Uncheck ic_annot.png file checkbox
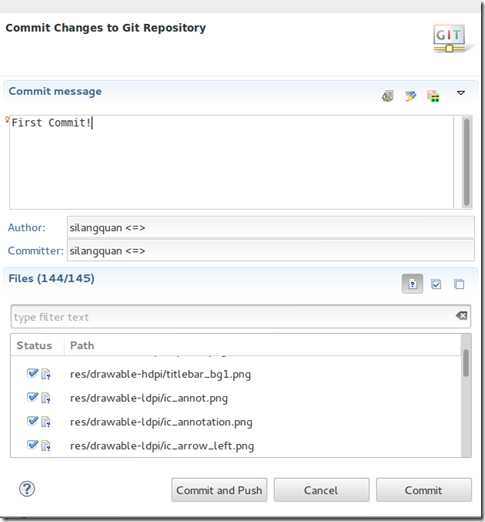The height and width of the screenshot is (522, 485). point(33,397)
